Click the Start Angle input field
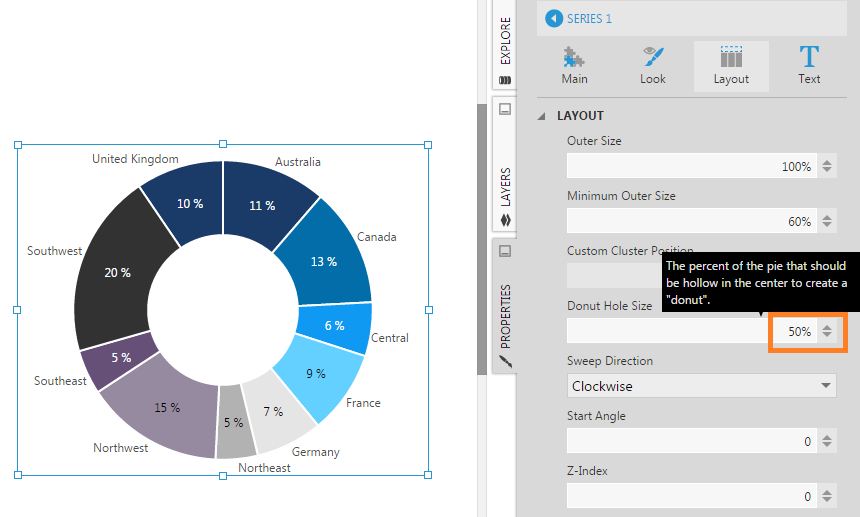This screenshot has width=860, height=517. click(690, 441)
